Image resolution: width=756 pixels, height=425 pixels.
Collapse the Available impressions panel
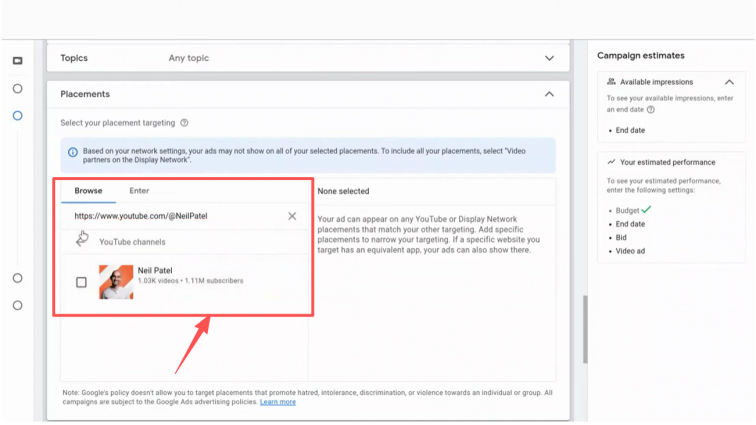click(x=729, y=82)
